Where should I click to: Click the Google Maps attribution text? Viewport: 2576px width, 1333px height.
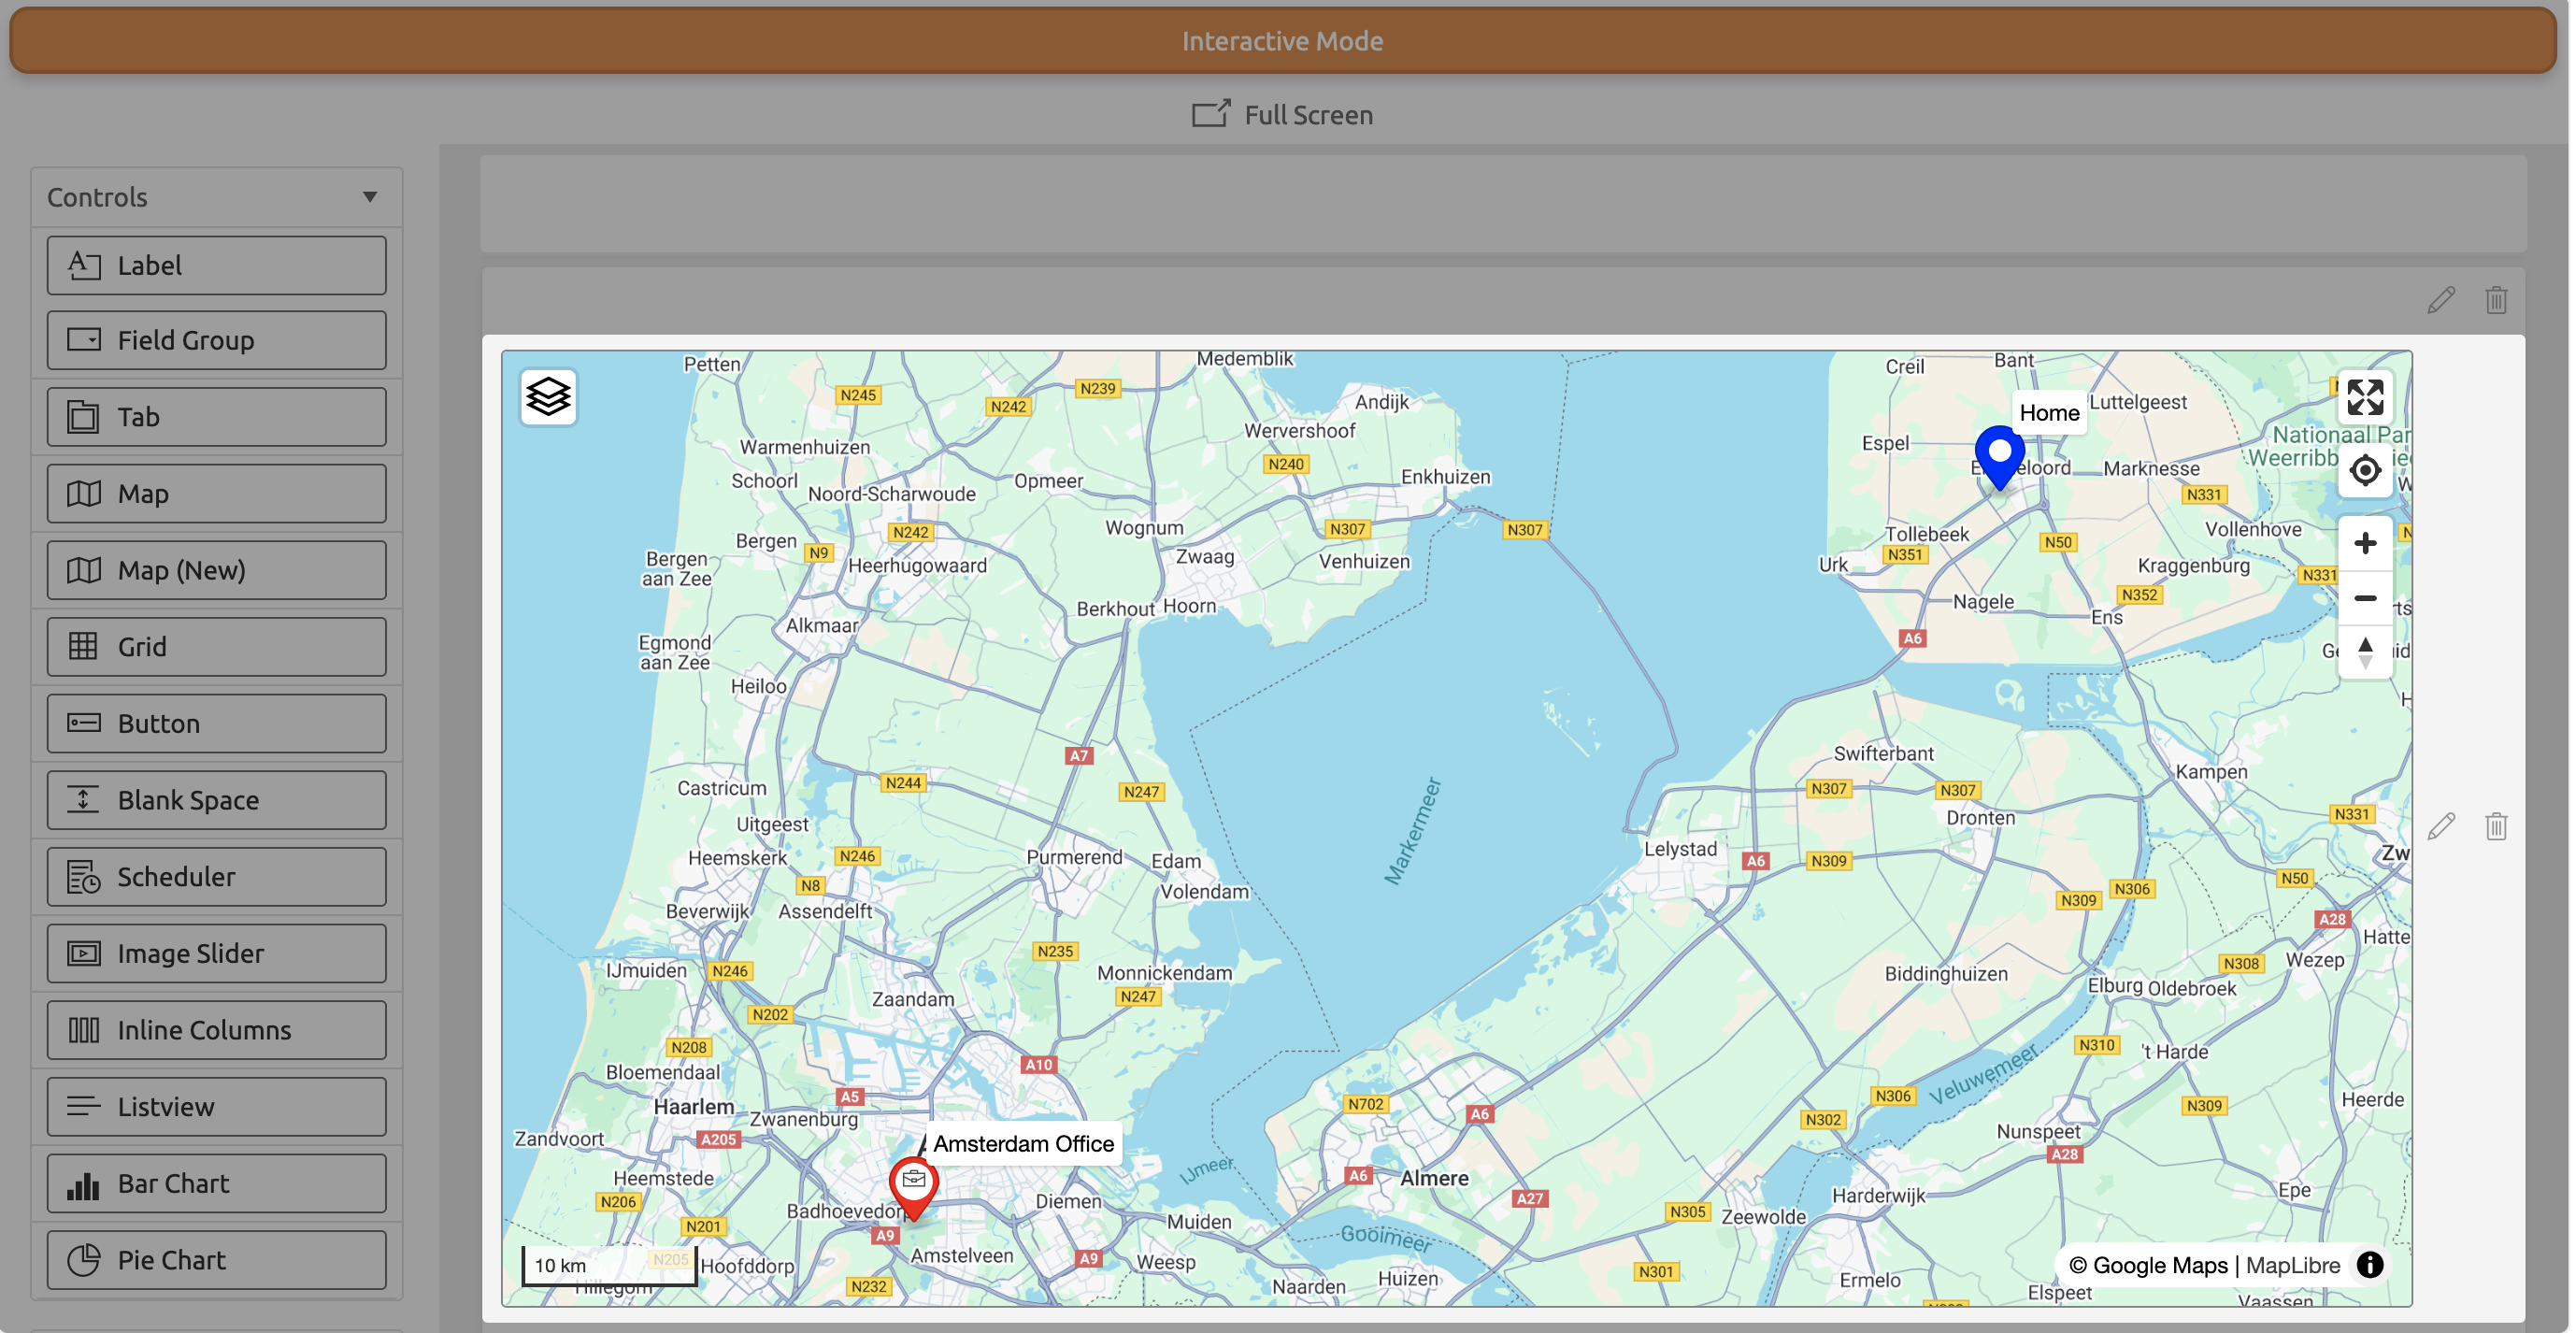click(x=2148, y=1265)
